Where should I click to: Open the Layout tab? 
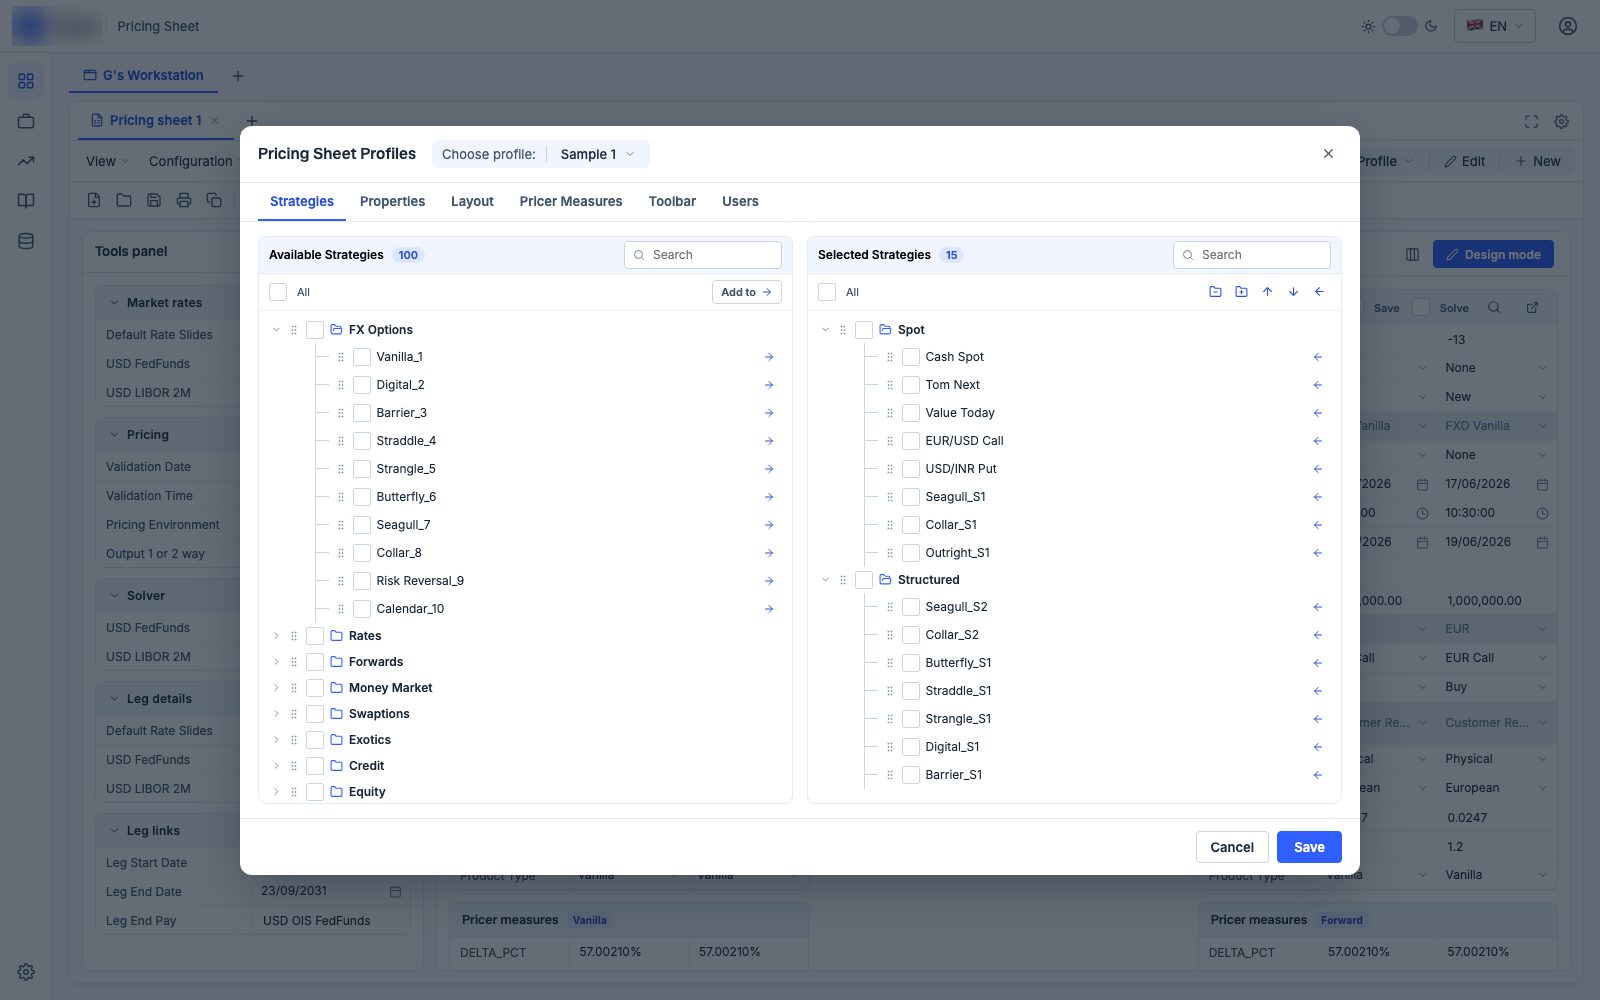coord(472,201)
